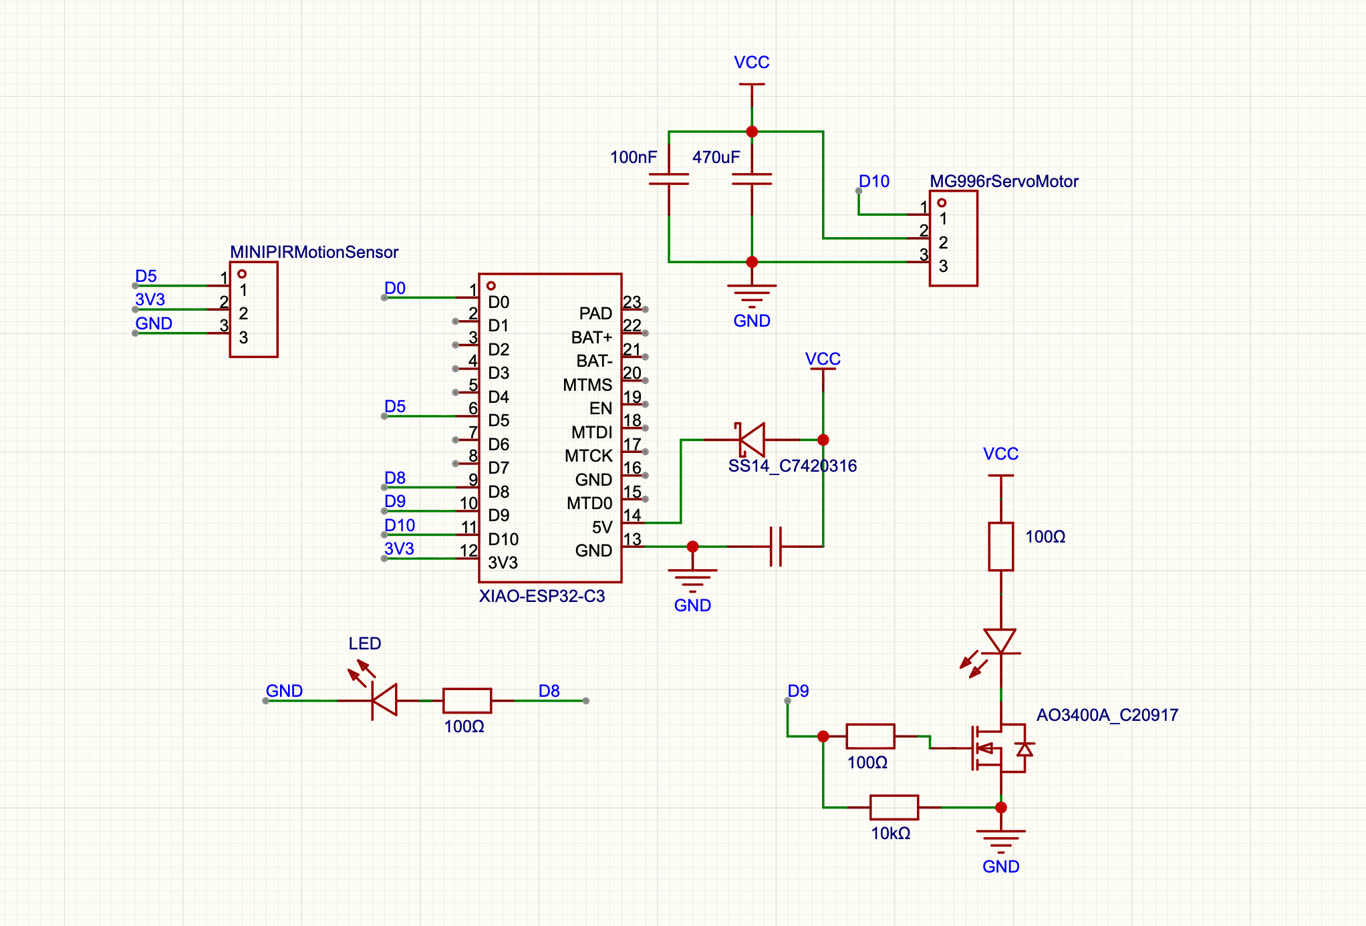The image size is (1366, 926).
Task: Select the MINIPIRMotionSensor connector box
Action: coord(254,310)
